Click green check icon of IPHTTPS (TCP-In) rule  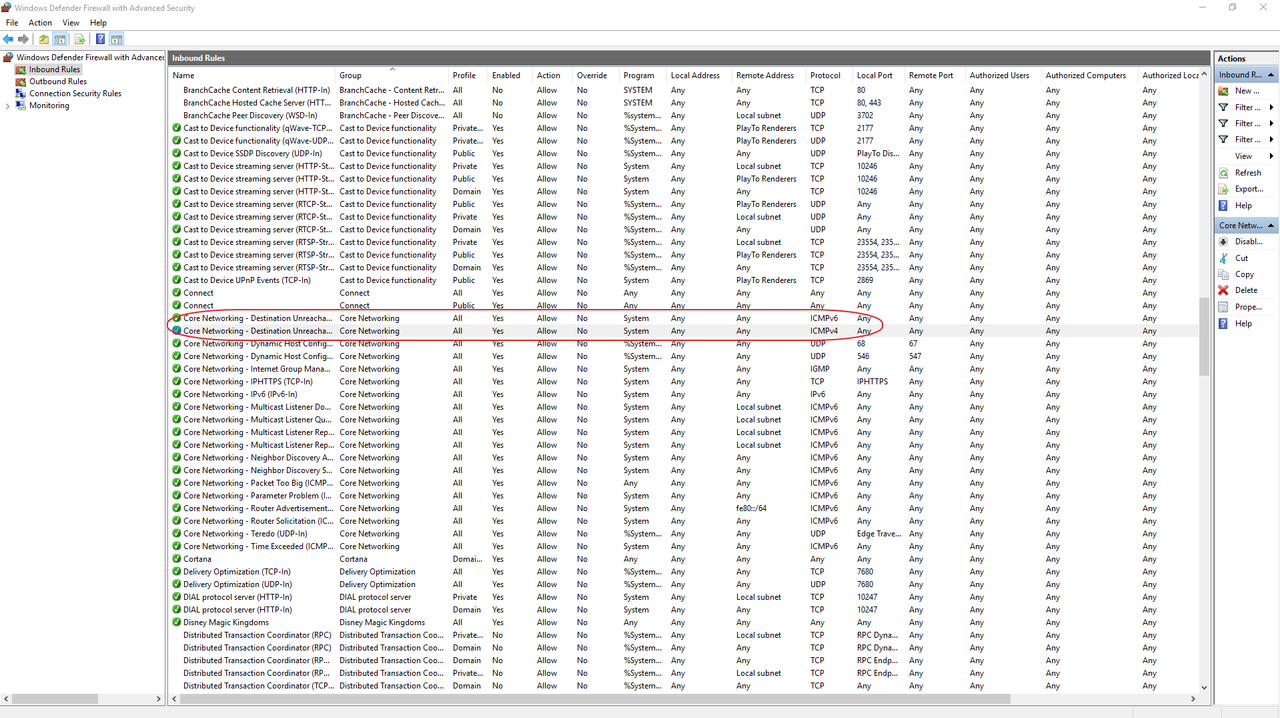tap(177, 382)
